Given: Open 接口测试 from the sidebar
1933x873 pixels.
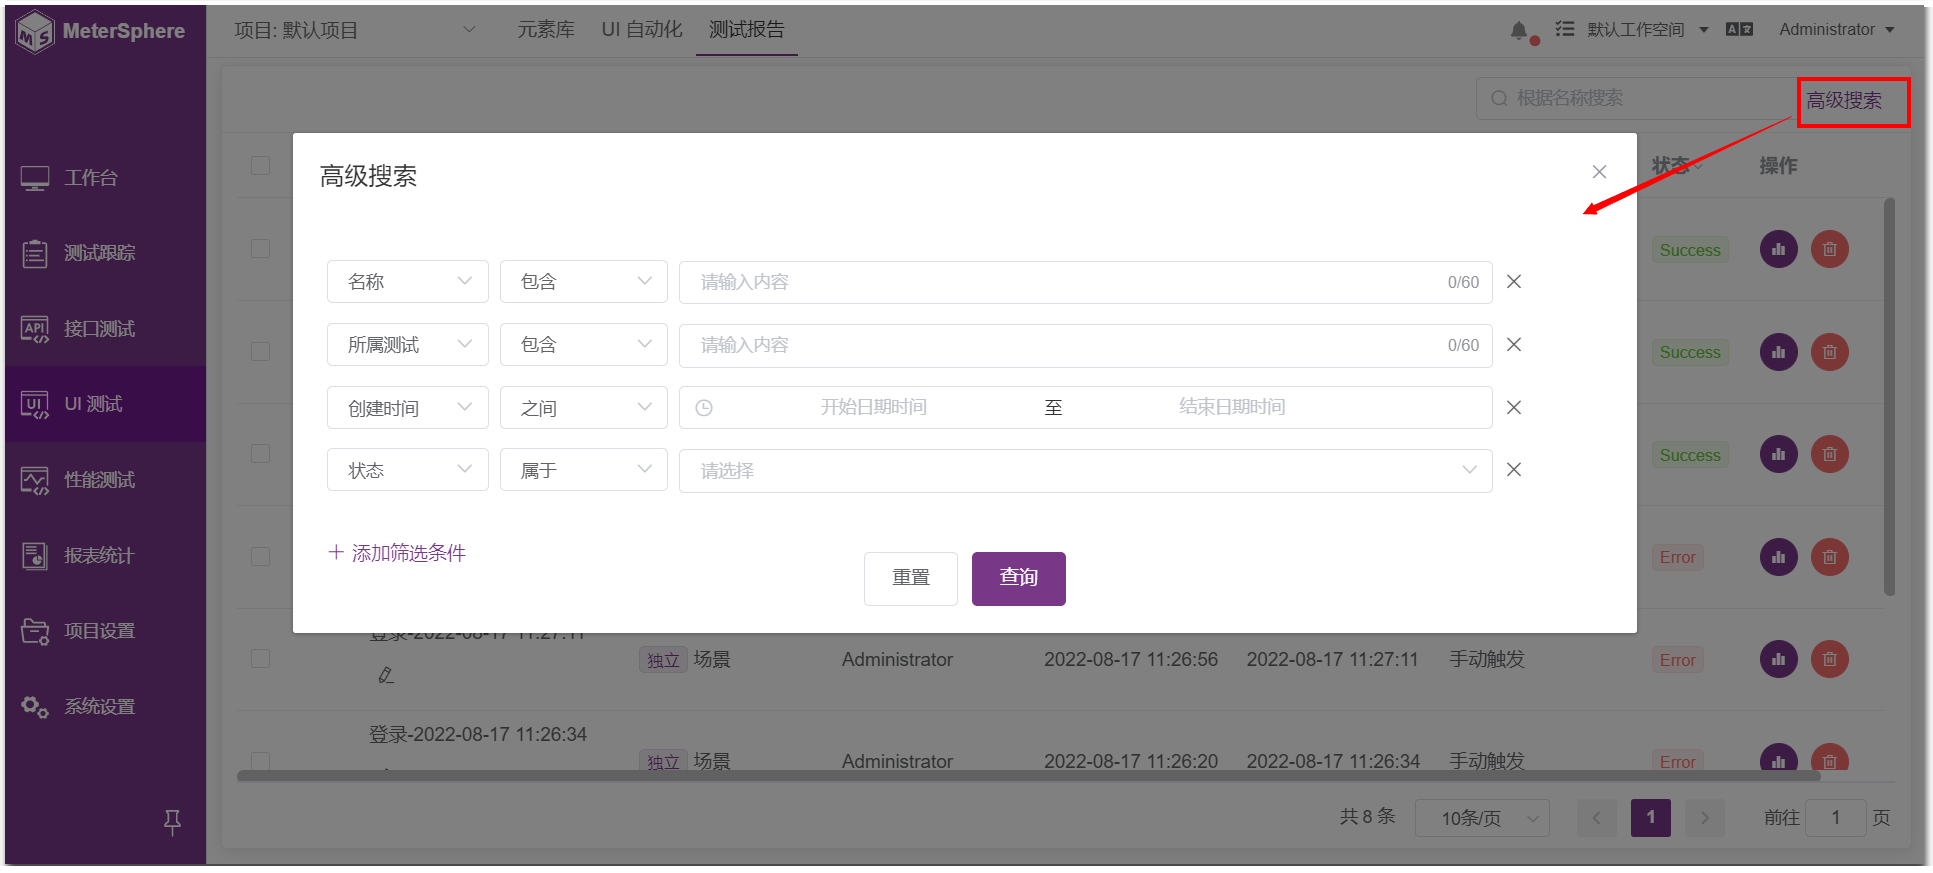Looking at the screenshot, I should pyautogui.click(x=105, y=329).
